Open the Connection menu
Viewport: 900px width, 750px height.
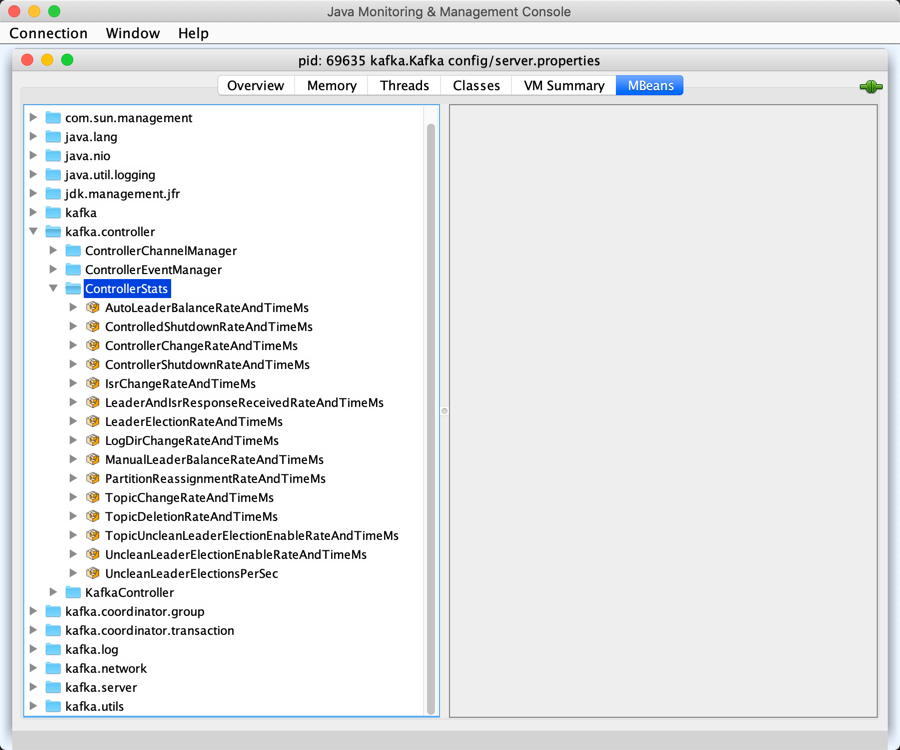tap(48, 33)
